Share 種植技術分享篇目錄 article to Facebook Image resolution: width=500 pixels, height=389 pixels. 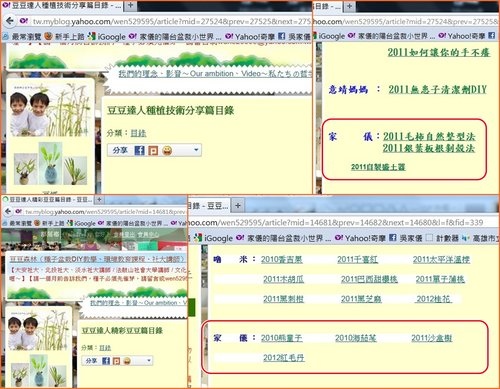(139, 151)
